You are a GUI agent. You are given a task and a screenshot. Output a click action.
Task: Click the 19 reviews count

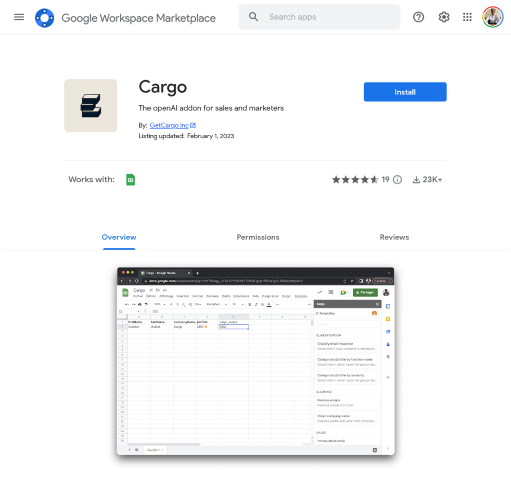[x=385, y=179]
